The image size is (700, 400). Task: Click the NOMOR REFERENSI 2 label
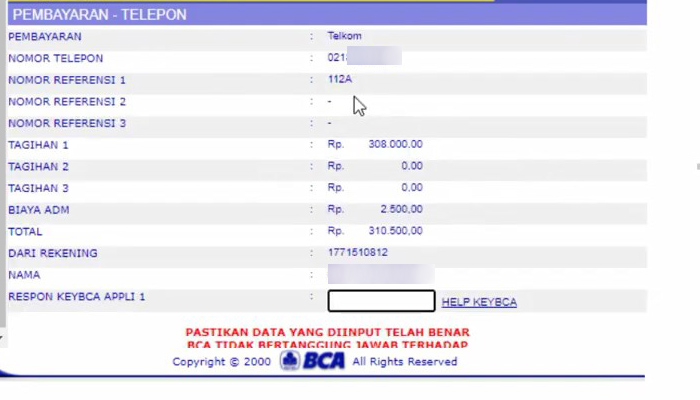click(x=67, y=101)
